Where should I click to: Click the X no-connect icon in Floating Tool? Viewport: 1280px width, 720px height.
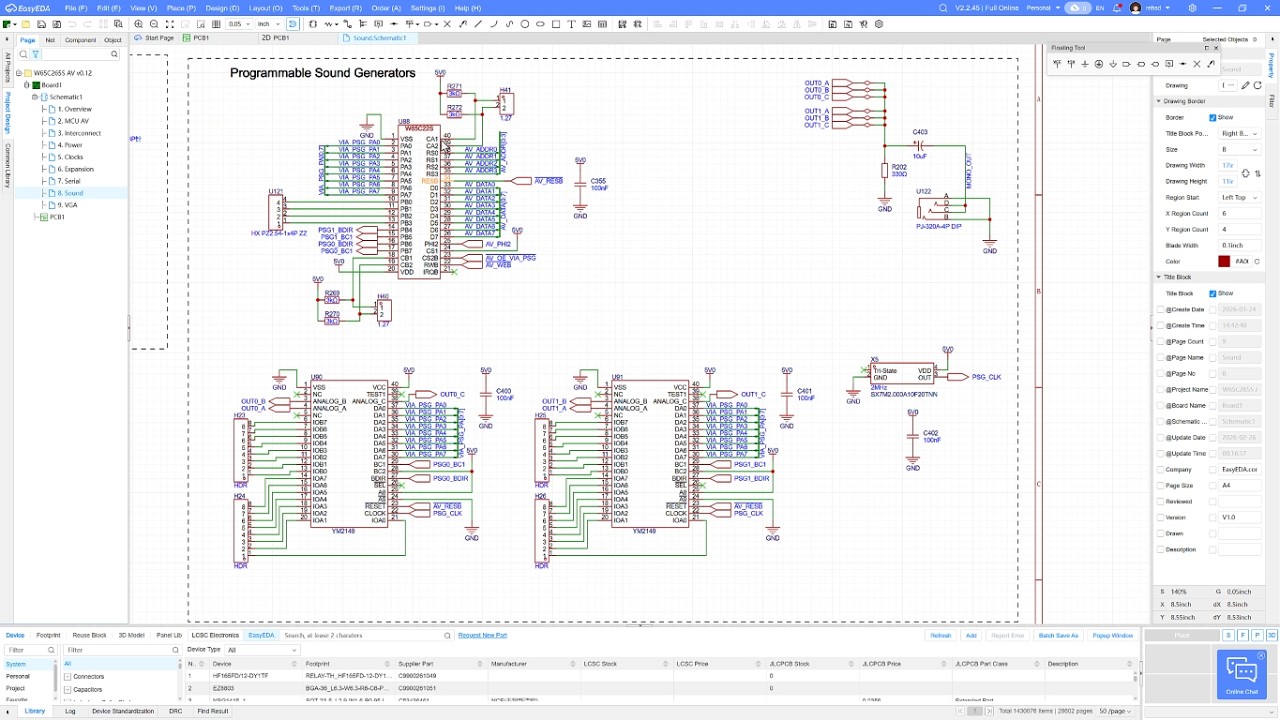(x=1197, y=64)
